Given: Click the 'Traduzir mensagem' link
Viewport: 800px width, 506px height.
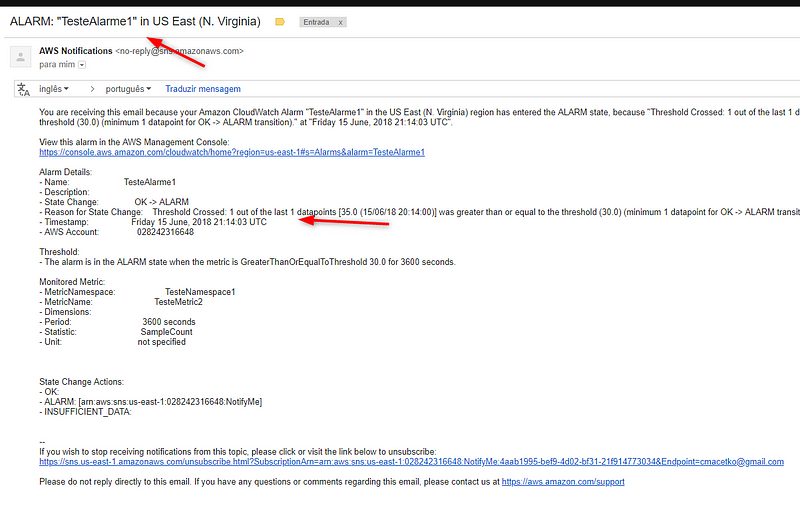Looking at the screenshot, I should pos(203,89).
